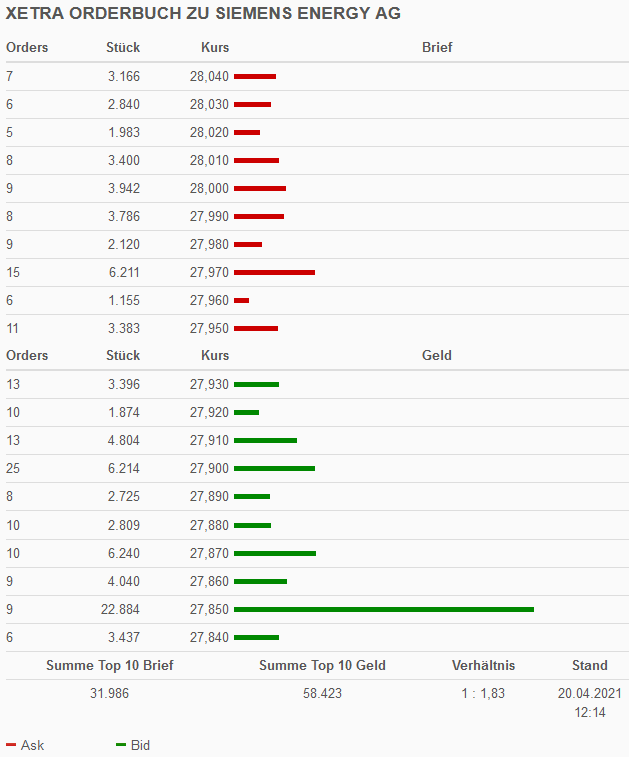Click the Xetra Orderbuch Siemens Energy title
629x757 pixels.
[203, 14]
